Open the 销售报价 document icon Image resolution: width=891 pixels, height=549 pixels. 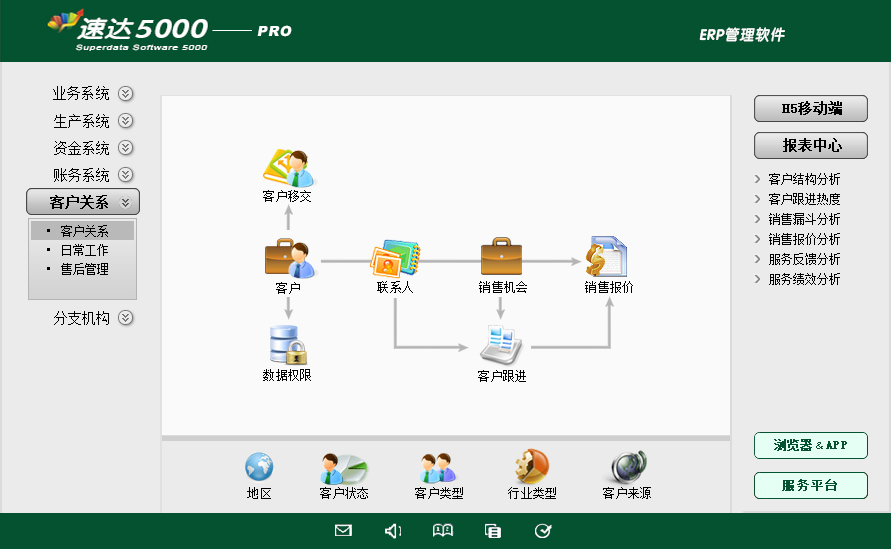point(606,257)
